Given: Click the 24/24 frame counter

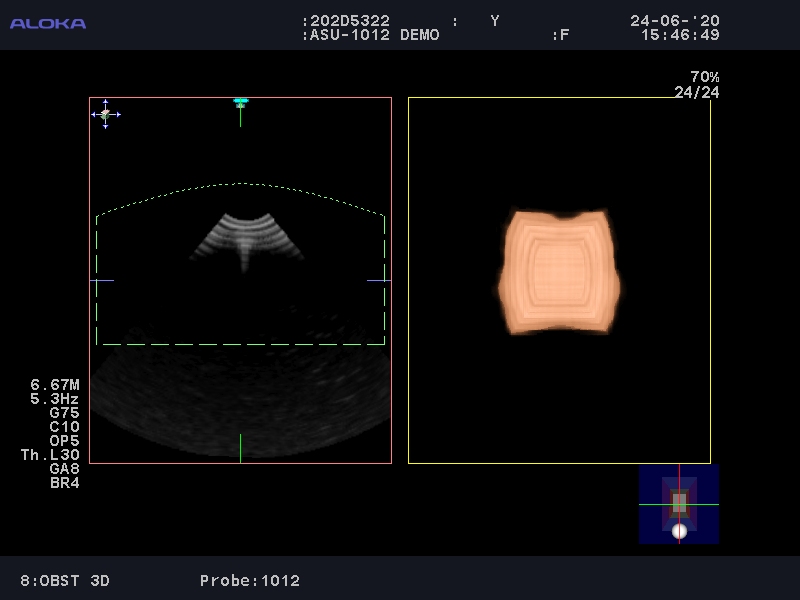Looking at the screenshot, I should (x=696, y=93).
